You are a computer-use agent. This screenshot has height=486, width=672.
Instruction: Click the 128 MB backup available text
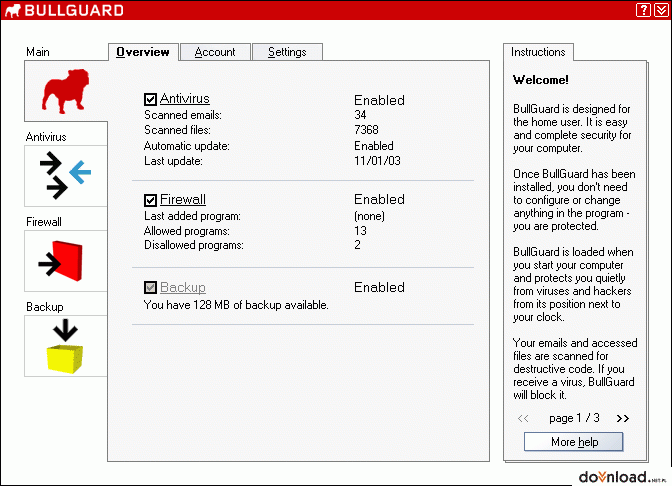pyautogui.click(x=236, y=305)
